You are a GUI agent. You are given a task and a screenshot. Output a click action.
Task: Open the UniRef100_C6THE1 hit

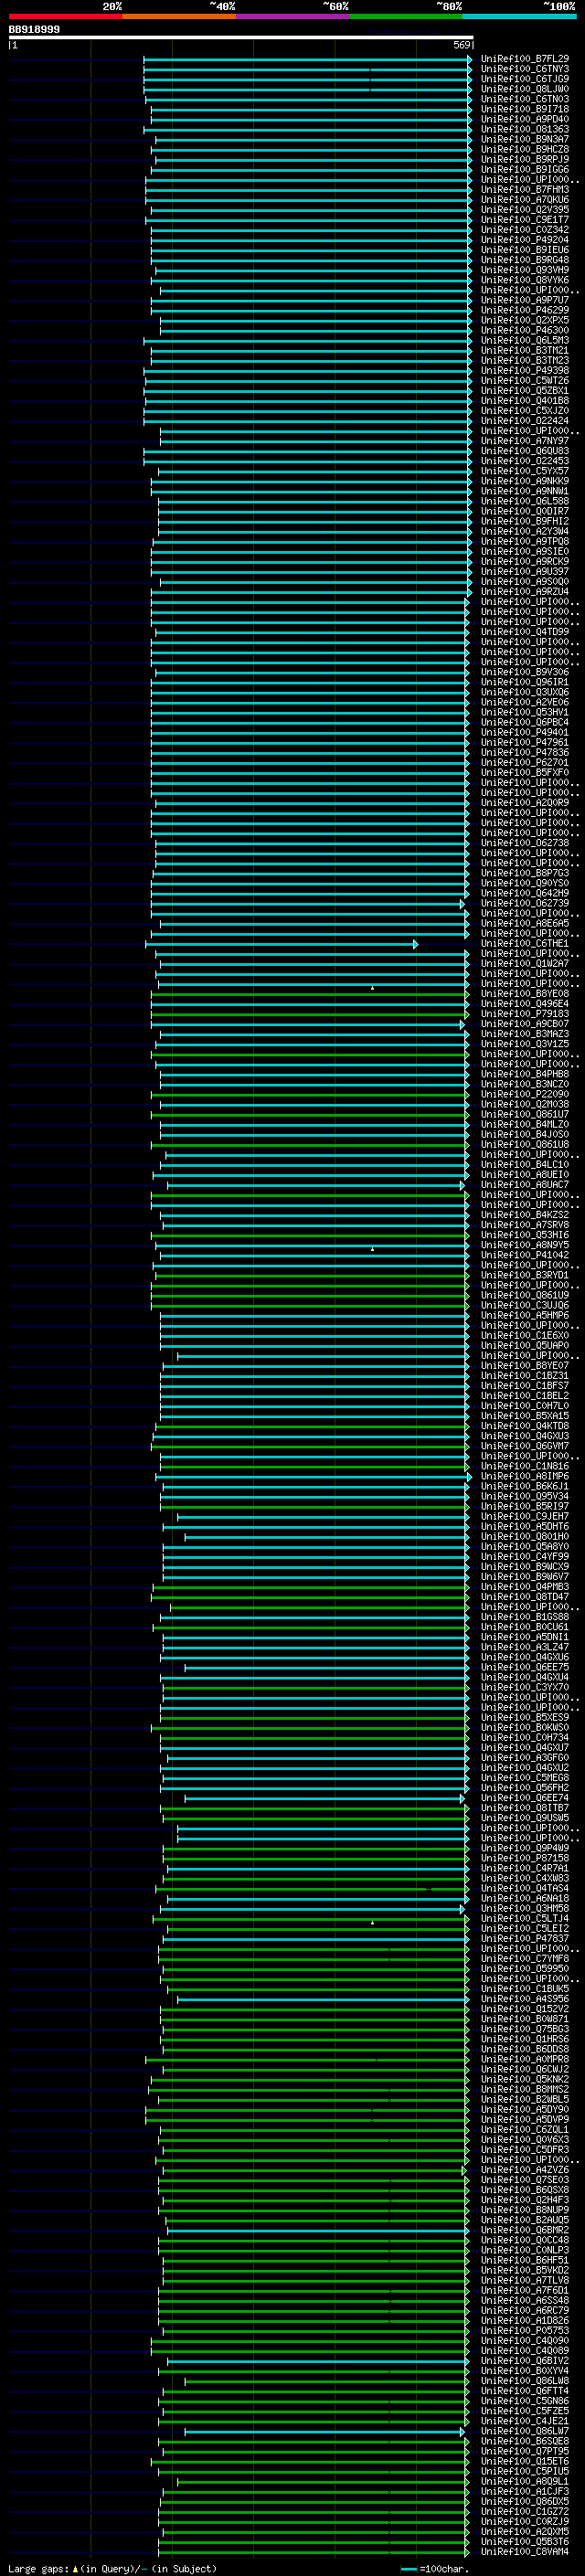pyautogui.click(x=525, y=943)
